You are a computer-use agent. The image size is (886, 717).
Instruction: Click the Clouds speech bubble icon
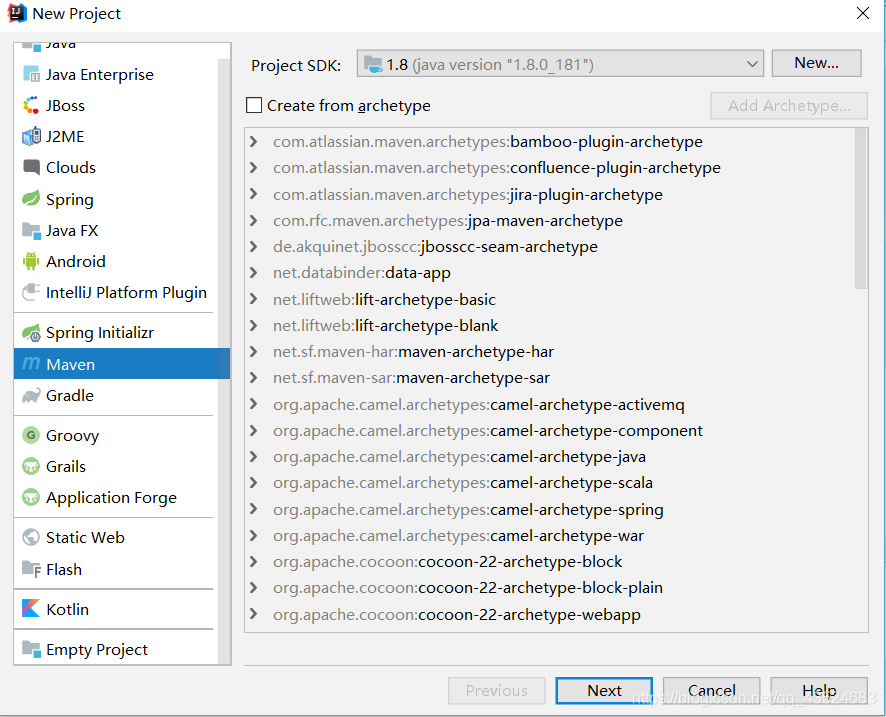tap(31, 167)
